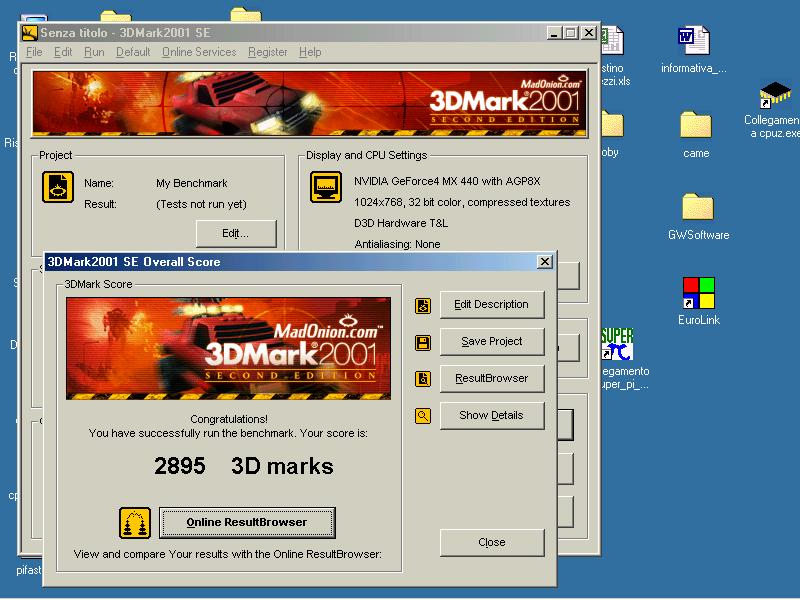
Task: Click the Antialiasing: None text
Action: tap(397, 244)
